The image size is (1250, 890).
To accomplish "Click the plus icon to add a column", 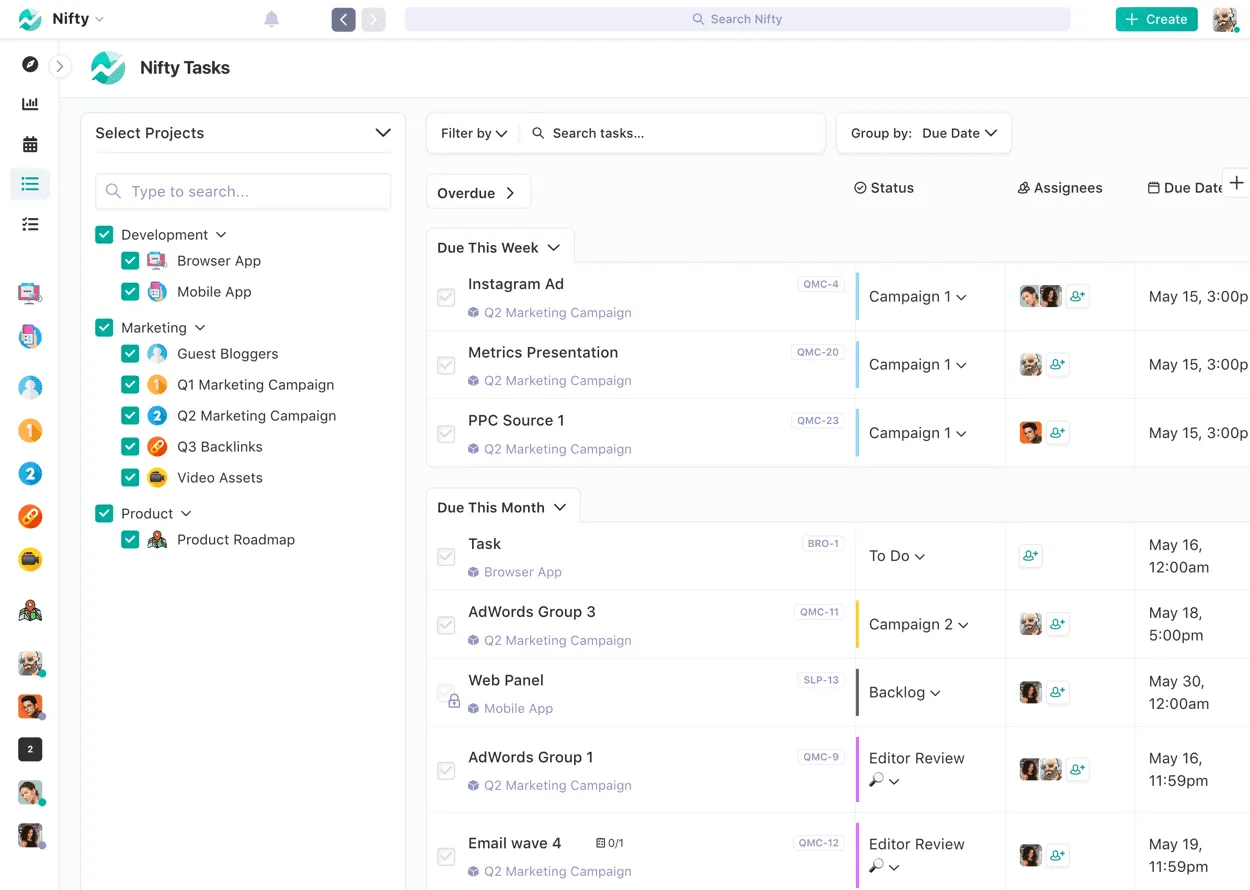I will coord(1238,182).
